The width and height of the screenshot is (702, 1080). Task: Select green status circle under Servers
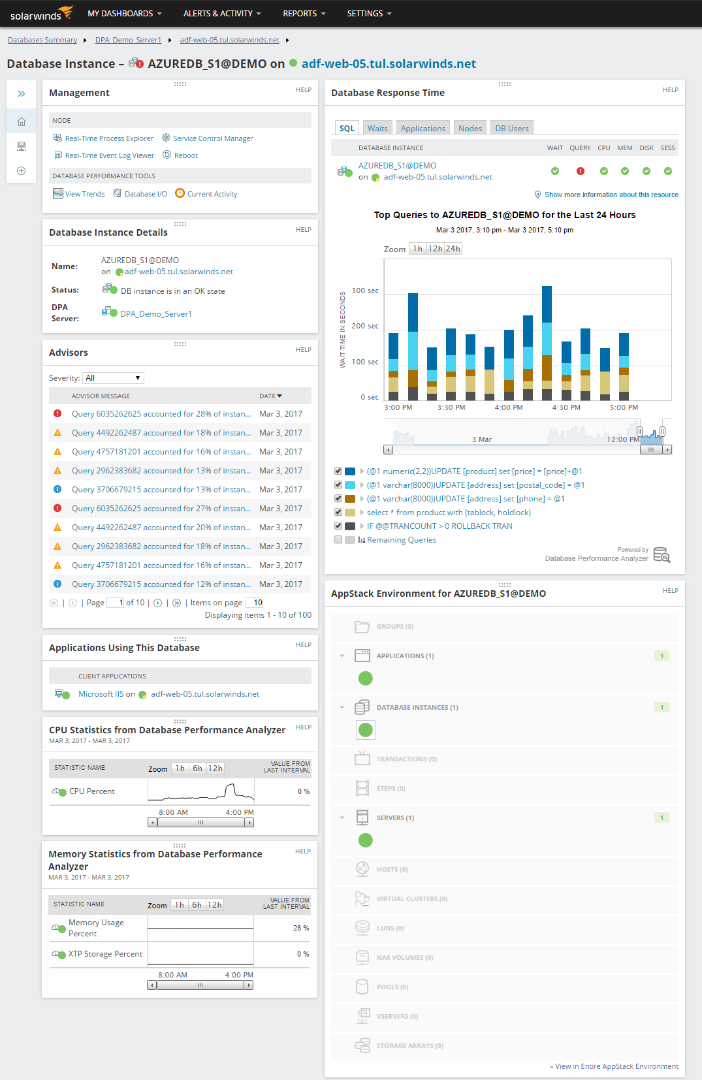366,840
